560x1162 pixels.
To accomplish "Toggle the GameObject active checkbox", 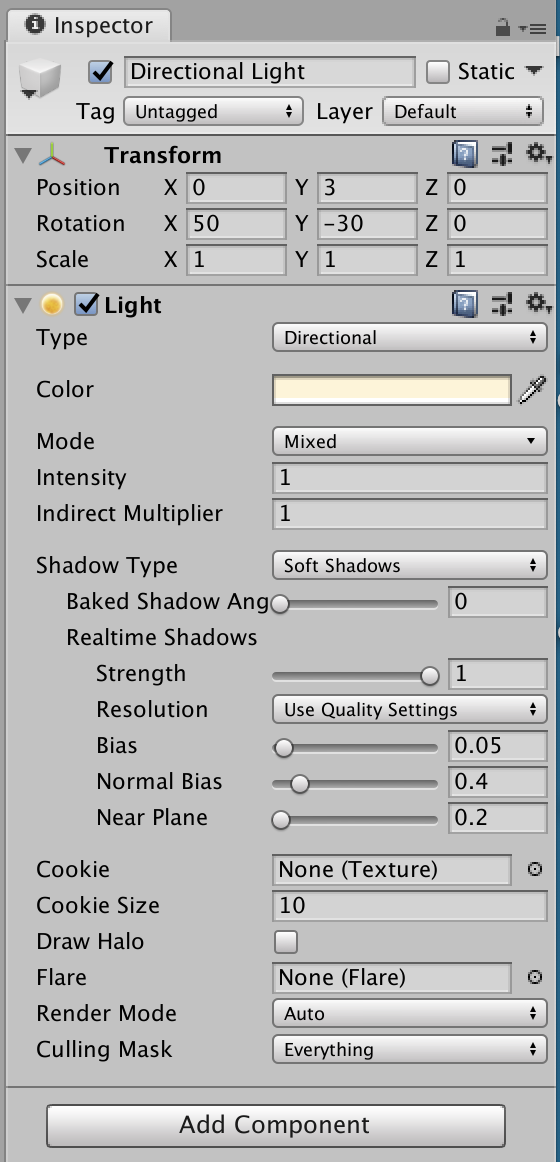I will [100, 72].
